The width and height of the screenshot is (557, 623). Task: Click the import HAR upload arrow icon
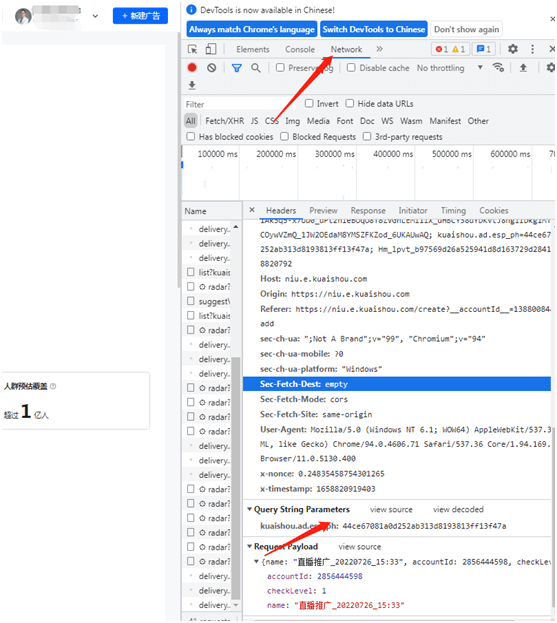[x=523, y=68]
